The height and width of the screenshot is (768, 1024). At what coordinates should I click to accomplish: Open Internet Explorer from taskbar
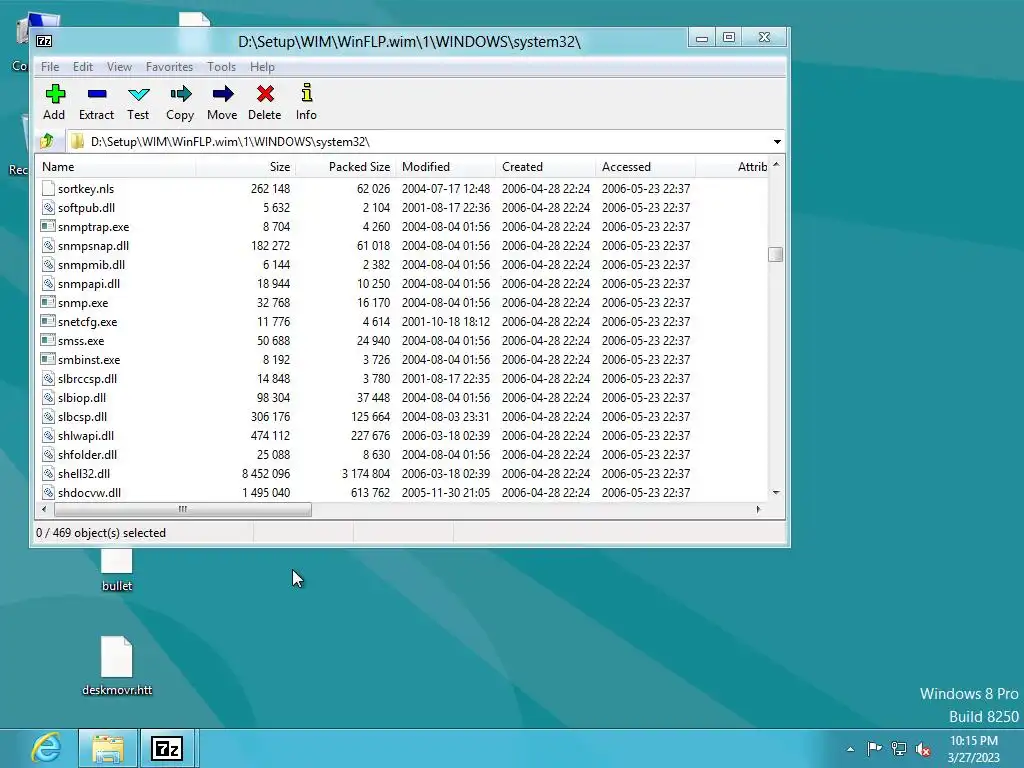tap(46, 748)
